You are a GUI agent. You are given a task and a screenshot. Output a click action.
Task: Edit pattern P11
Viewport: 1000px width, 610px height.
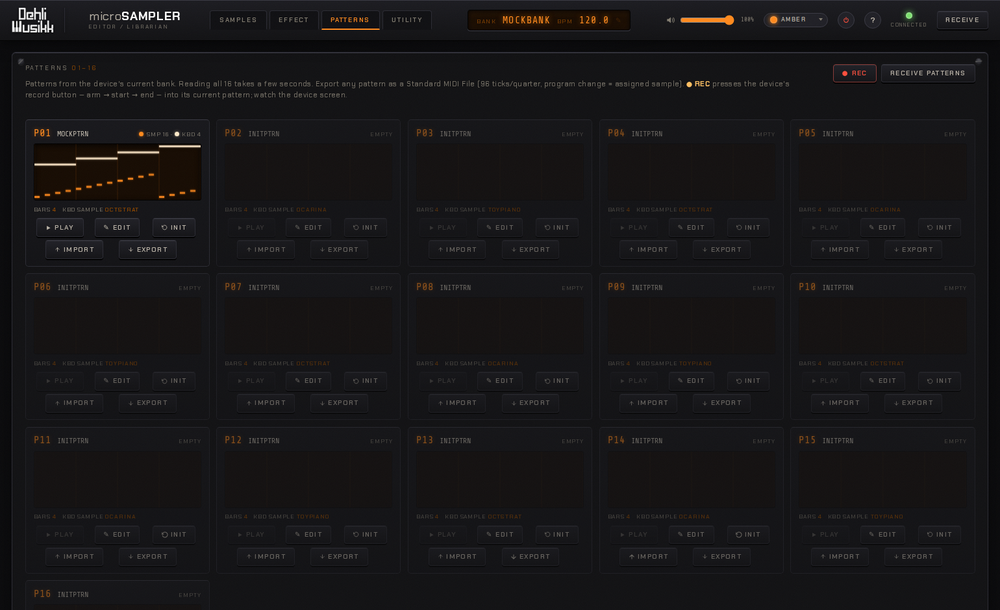(x=117, y=534)
